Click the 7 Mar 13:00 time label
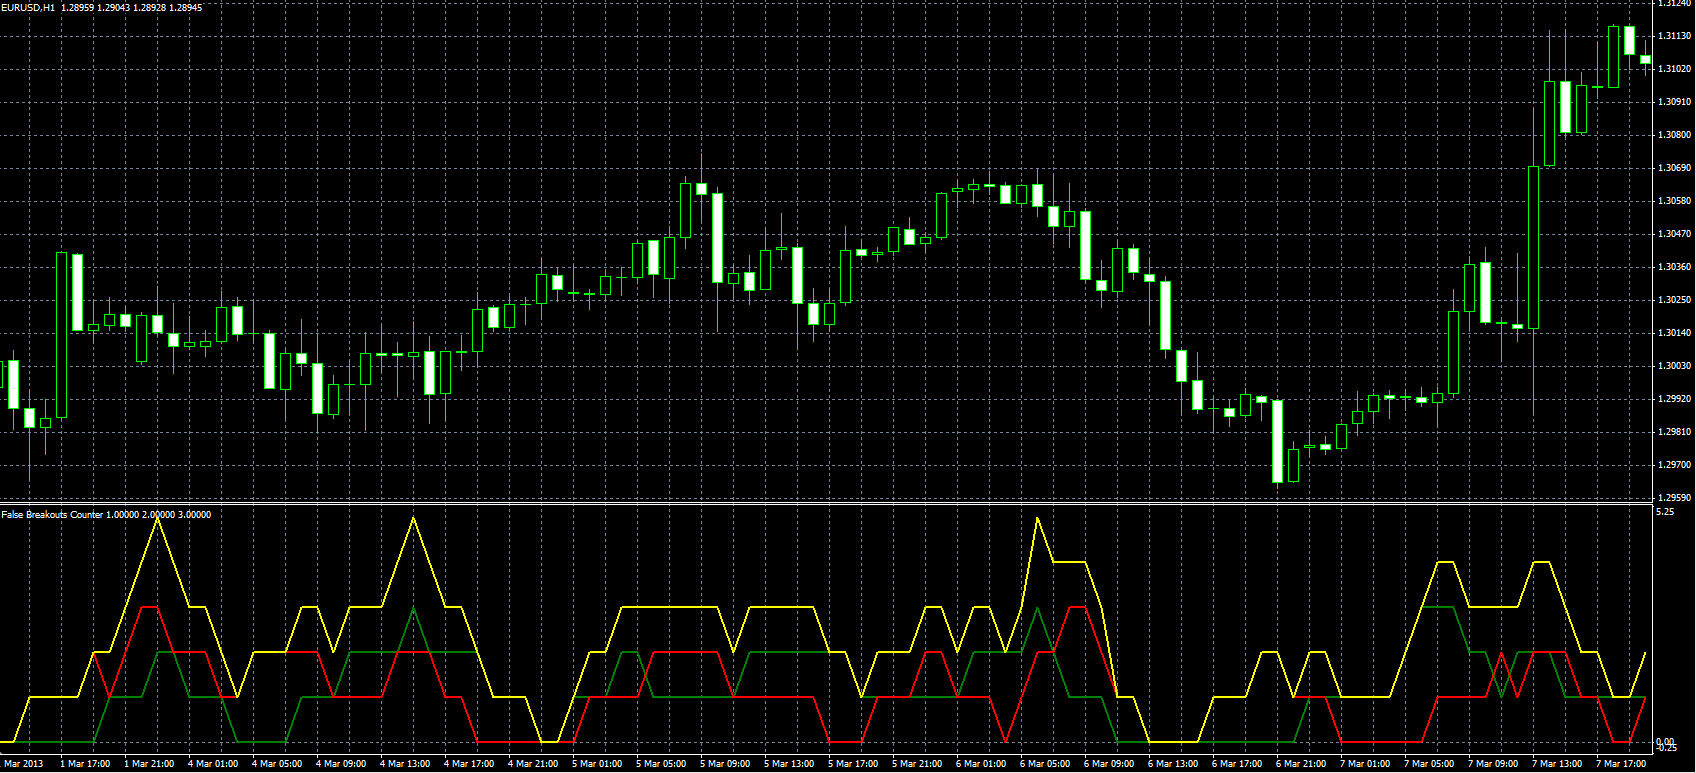Viewport: 1696px width, 773px height. coord(1557,764)
